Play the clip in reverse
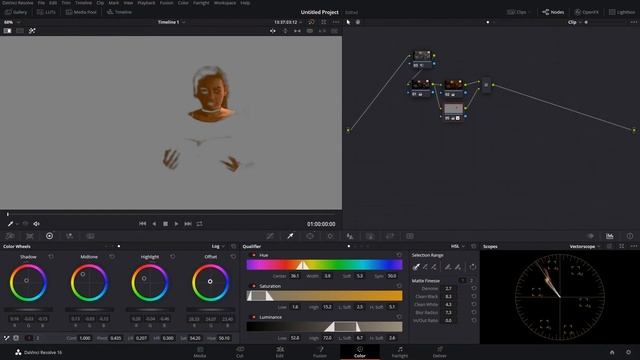This screenshot has height=360, width=640. tap(154, 224)
